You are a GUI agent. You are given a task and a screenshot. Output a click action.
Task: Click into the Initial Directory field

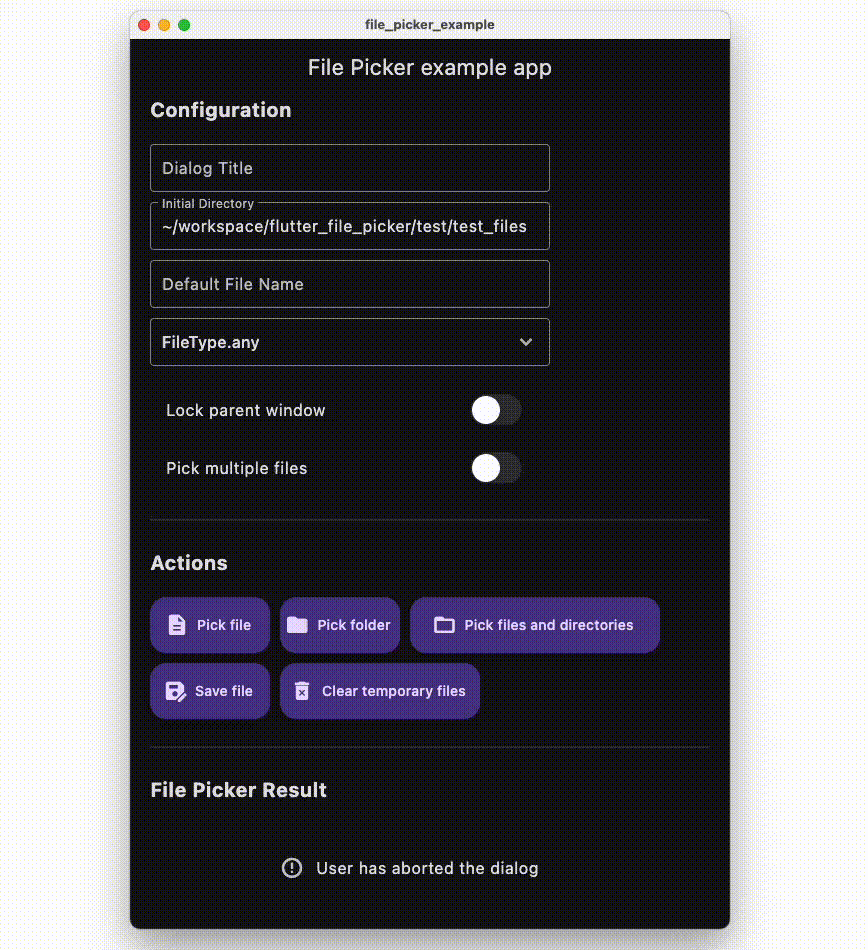pos(349,226)
